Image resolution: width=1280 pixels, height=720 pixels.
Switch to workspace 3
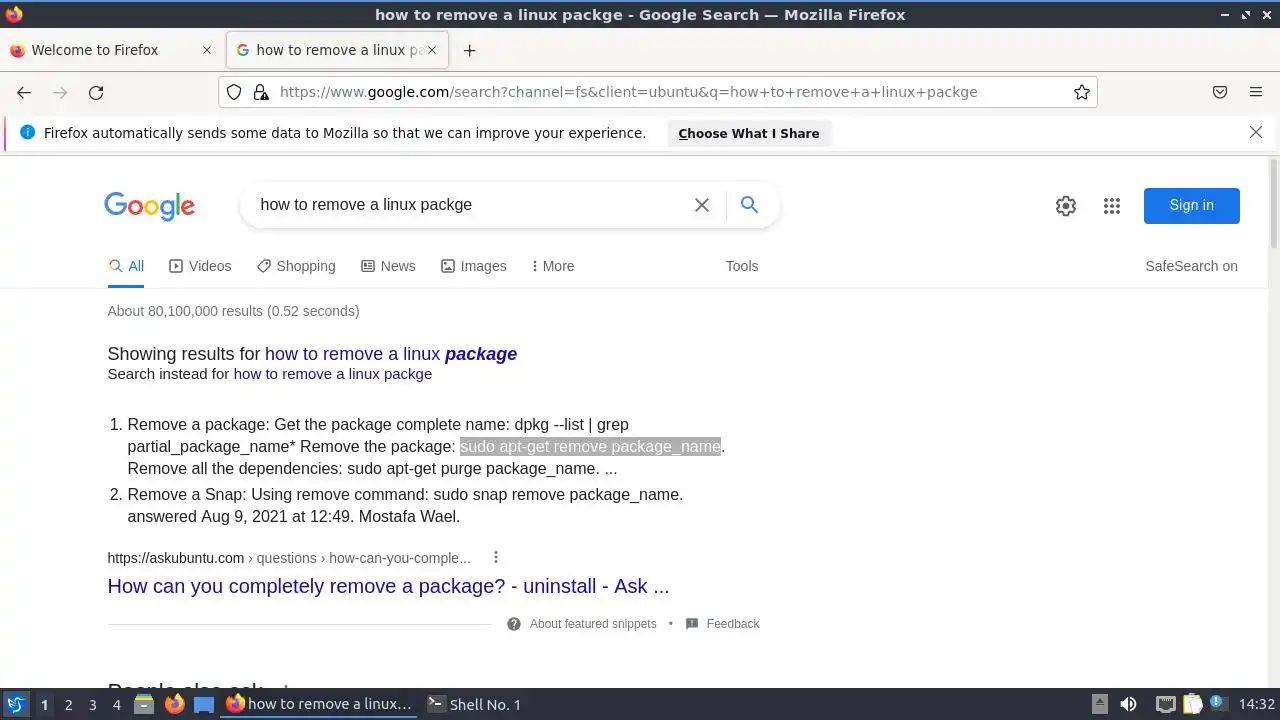92,704
